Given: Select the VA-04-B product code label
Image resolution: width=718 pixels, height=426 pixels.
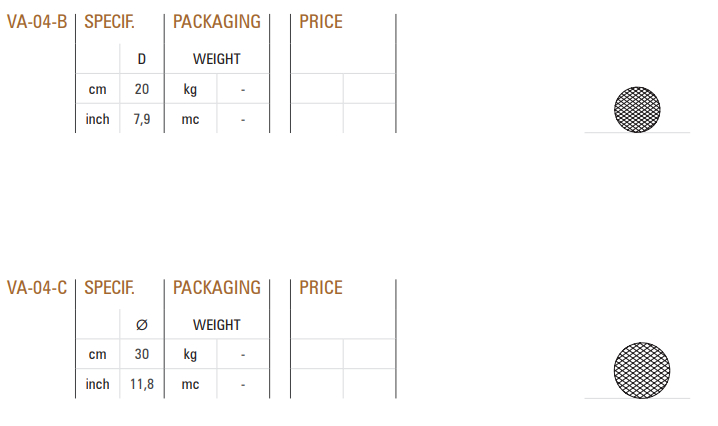Looking at the screenshot, I should click(37, 22).
